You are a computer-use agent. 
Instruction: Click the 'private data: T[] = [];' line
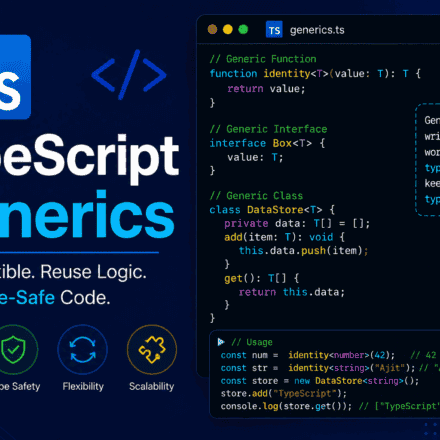[x=297, y=223]
